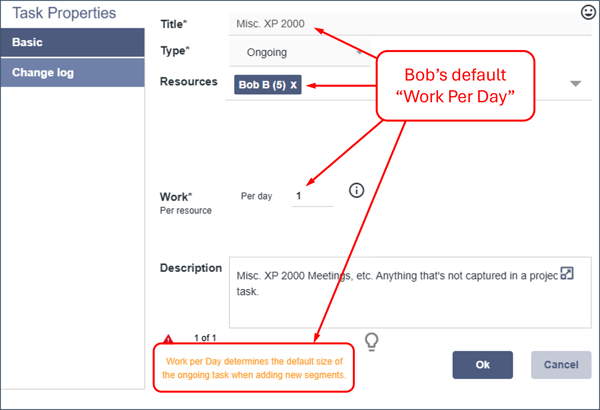This screenshot has height=410, width=600.
Task: Click the red warning triangle icon
Action: 168,339
